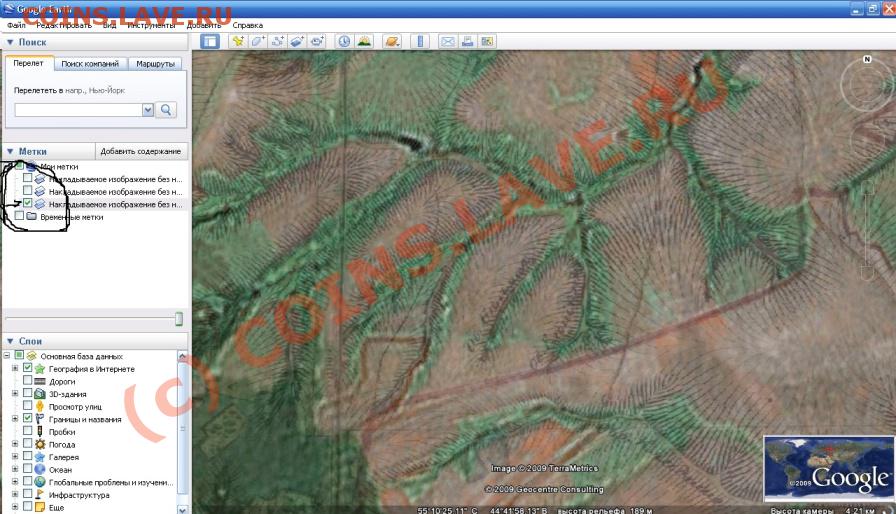This screenshot has height=514, width=896.
Task: Click the Океан globe layer icon
Action: [39, 469]
